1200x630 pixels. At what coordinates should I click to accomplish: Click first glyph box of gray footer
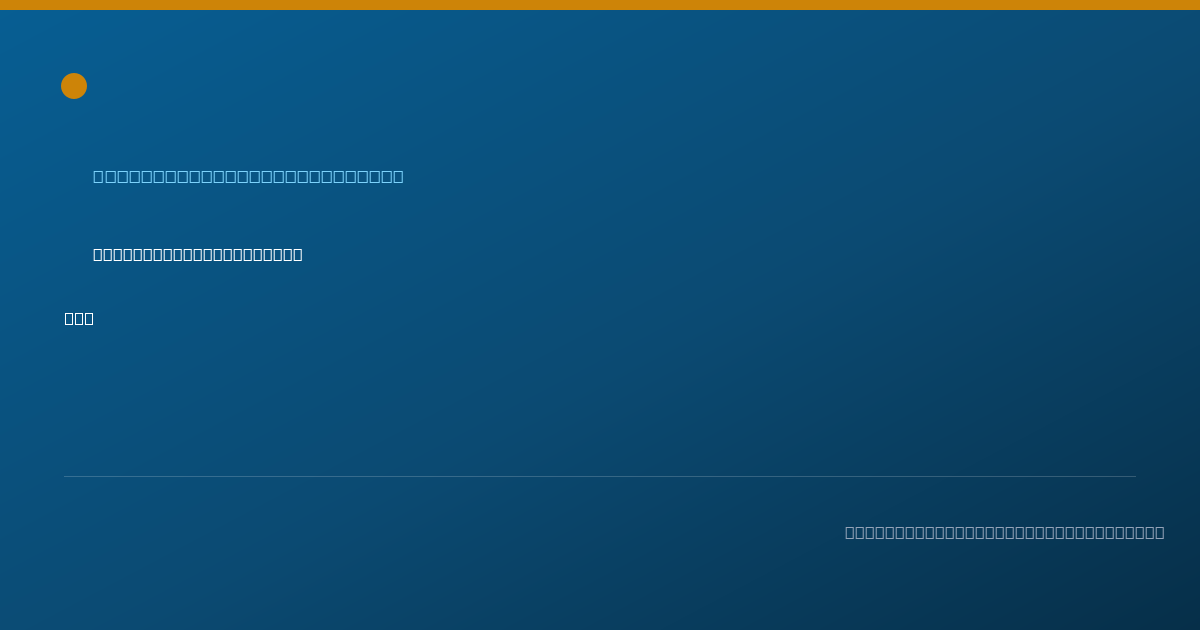(850, 532)
